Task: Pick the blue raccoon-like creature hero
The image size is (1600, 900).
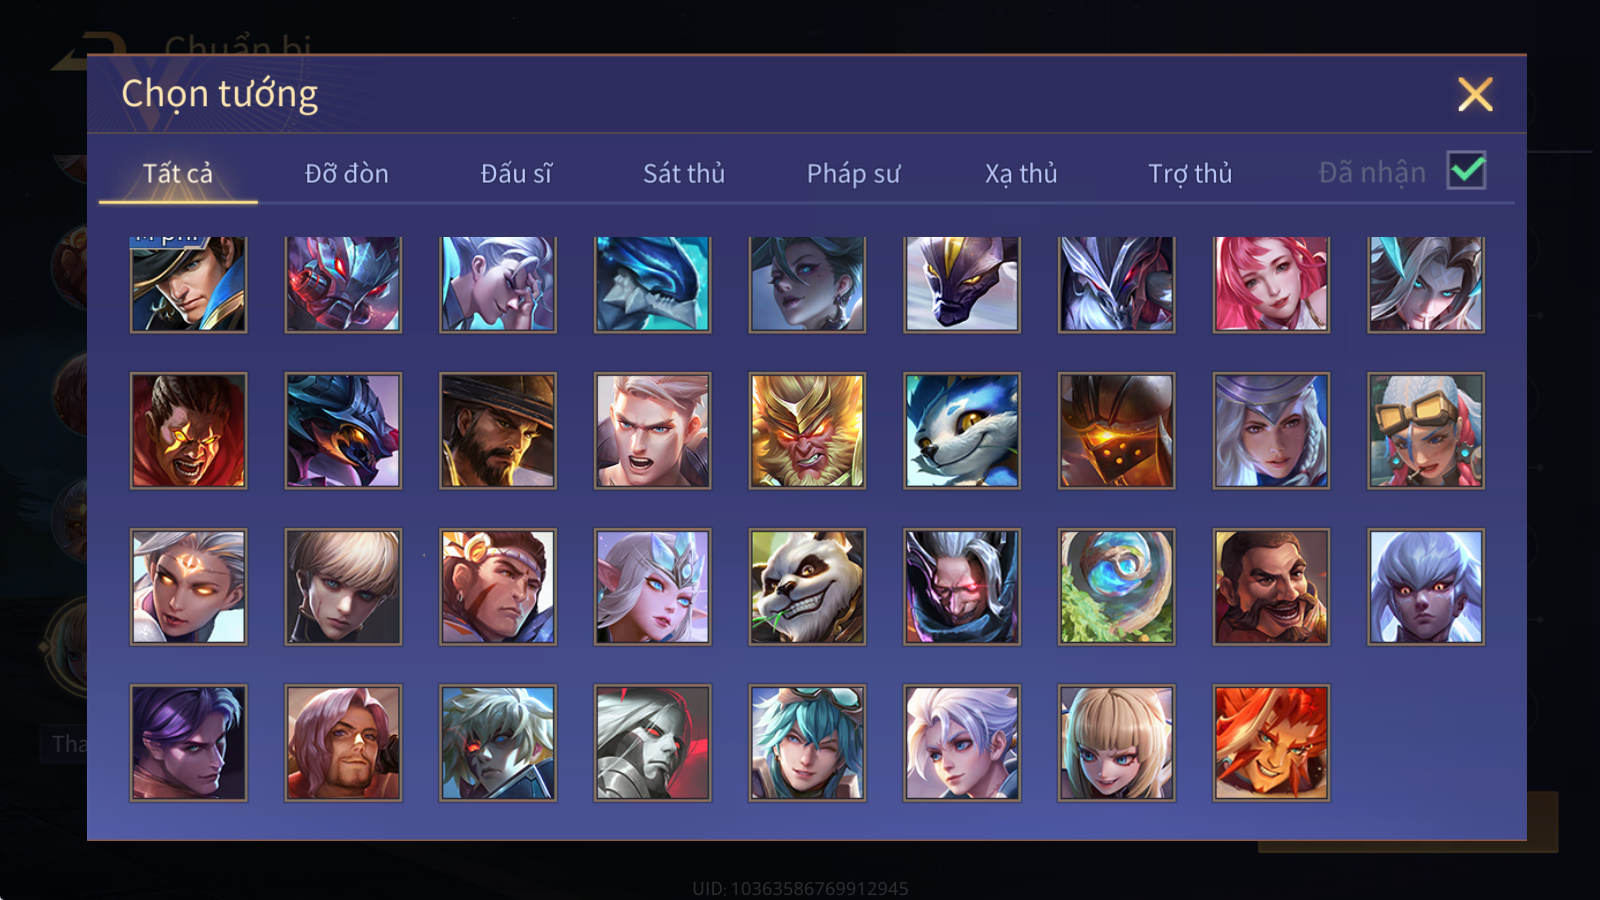Action: point(962,431)
